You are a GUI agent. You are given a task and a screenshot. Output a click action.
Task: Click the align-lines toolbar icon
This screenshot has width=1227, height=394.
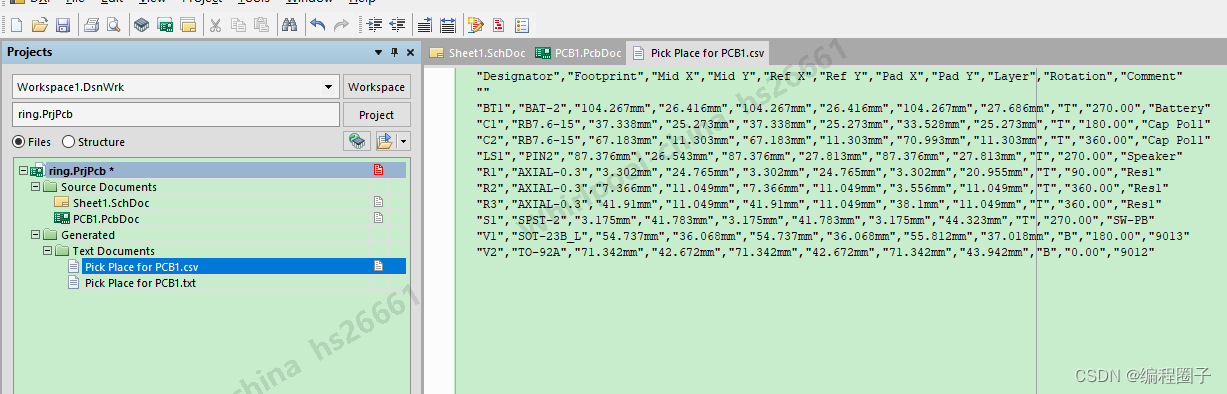425,25
